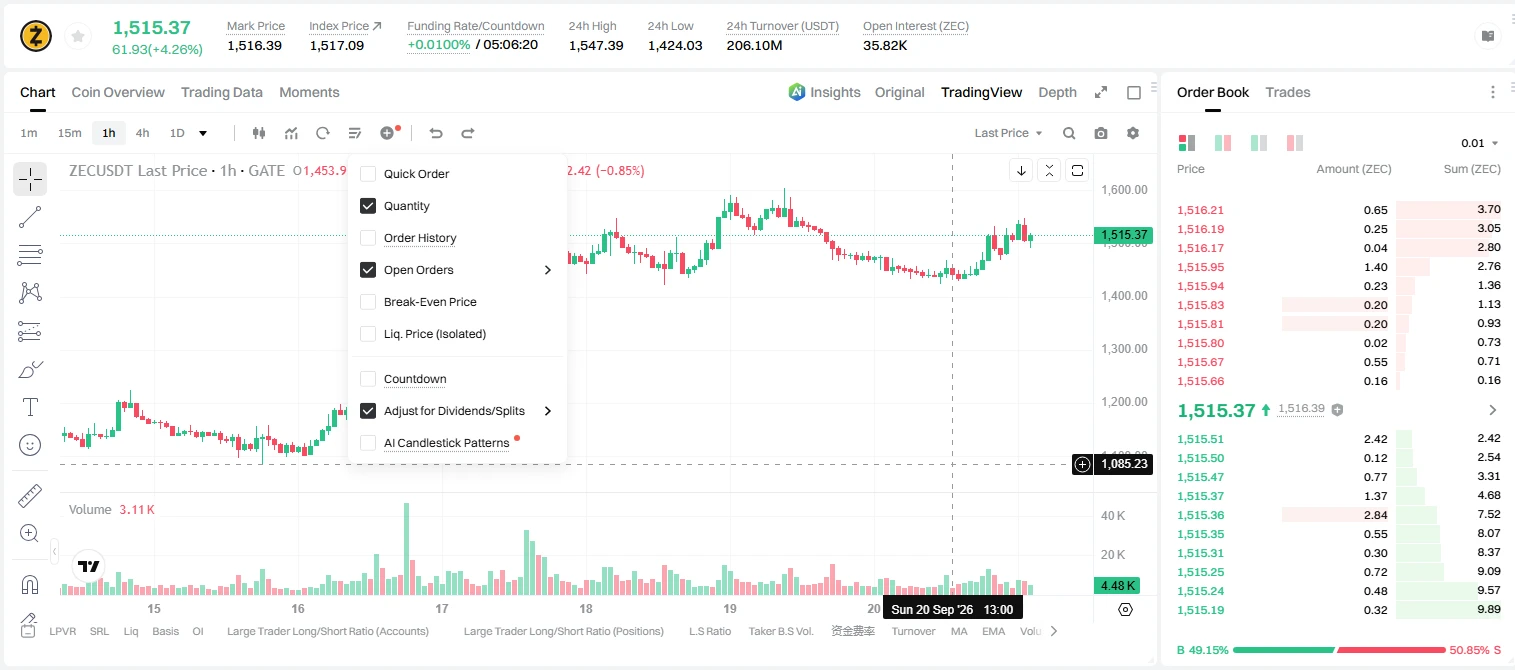This screenshot has width=1515, height=670.
Task: Select the Text annotation tool
Action: point(30,407)
